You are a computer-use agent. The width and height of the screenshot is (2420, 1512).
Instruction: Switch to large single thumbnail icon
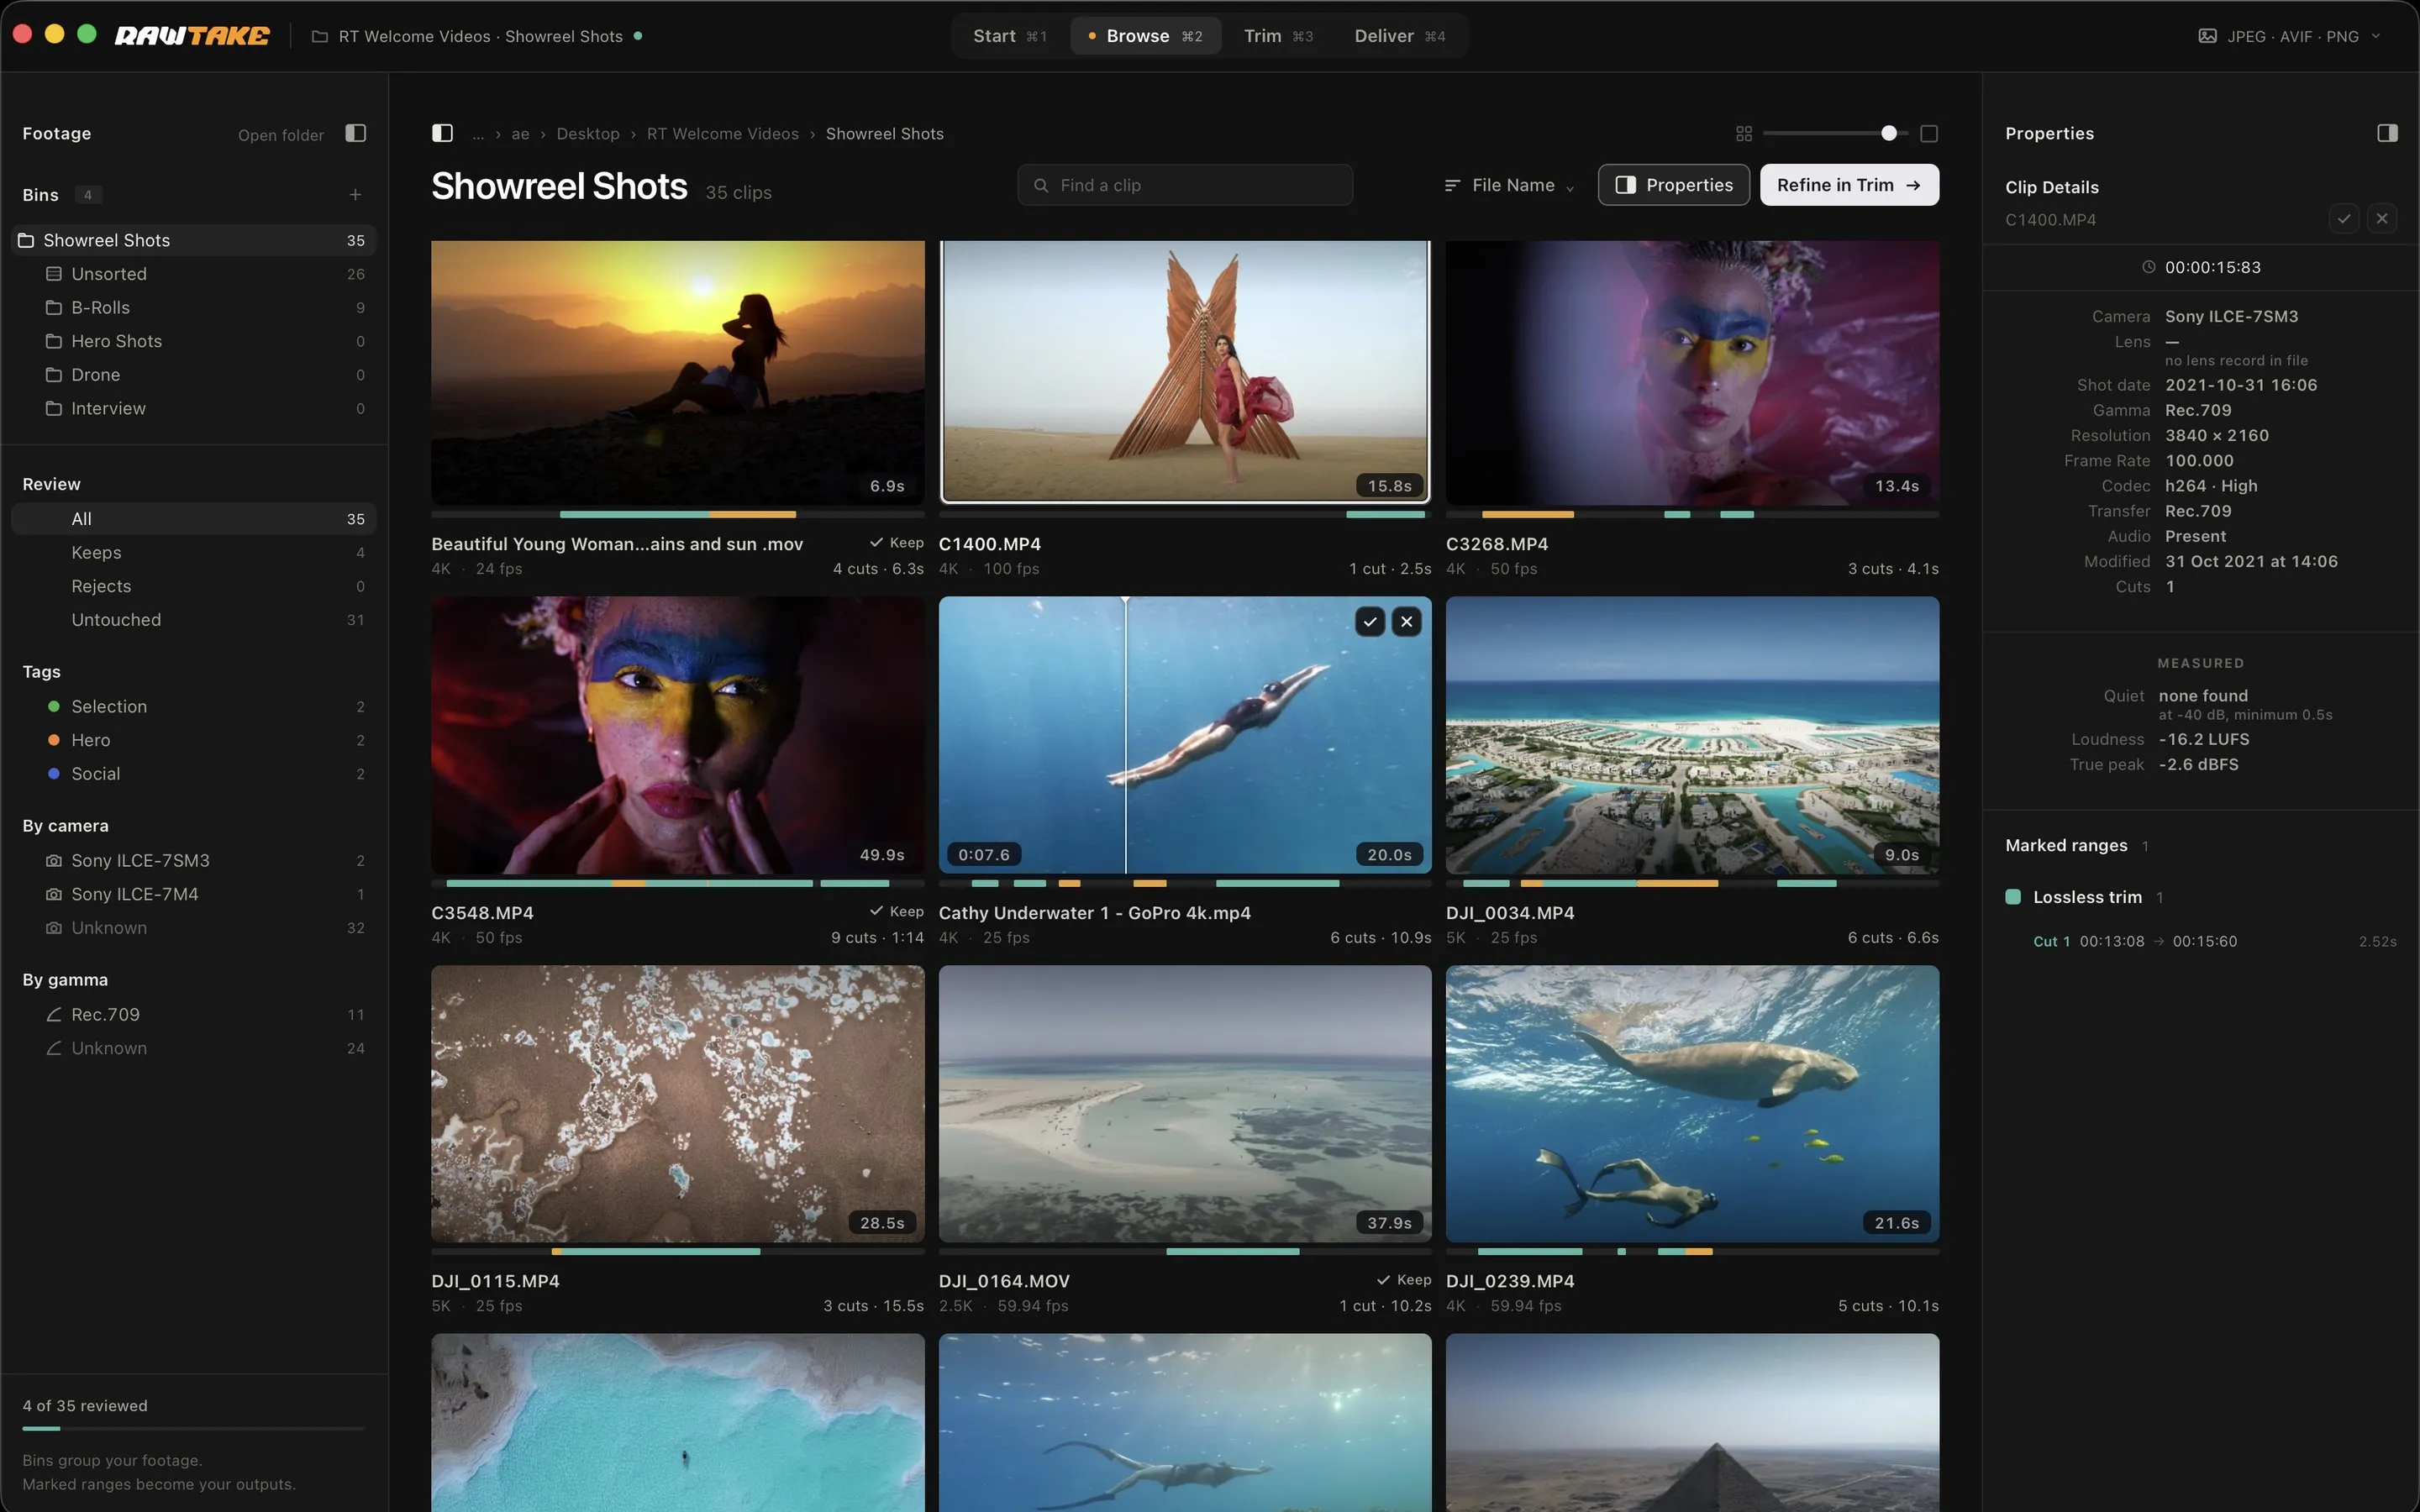pyautogui.click(x=1929, y=133)
